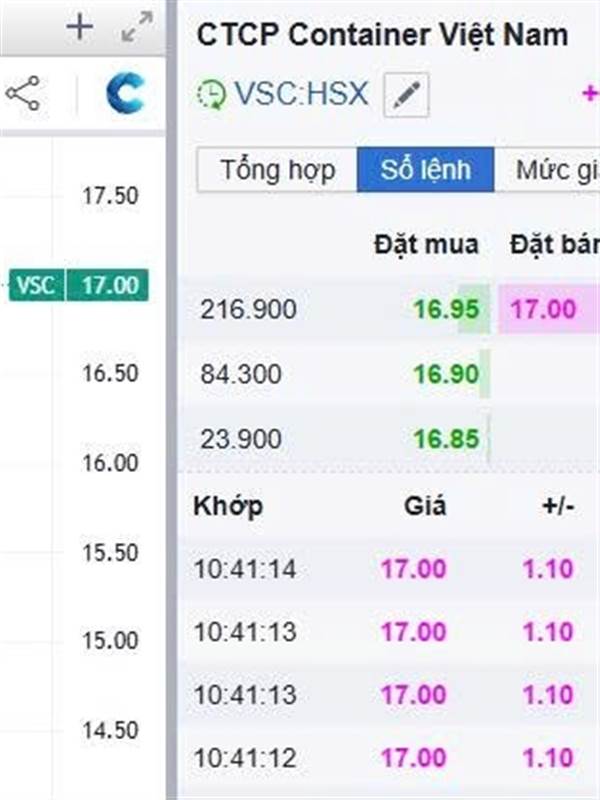Viewport: 600px width, 800px height.
Task: Click bid volume 84.300
Action: (240, 374)
